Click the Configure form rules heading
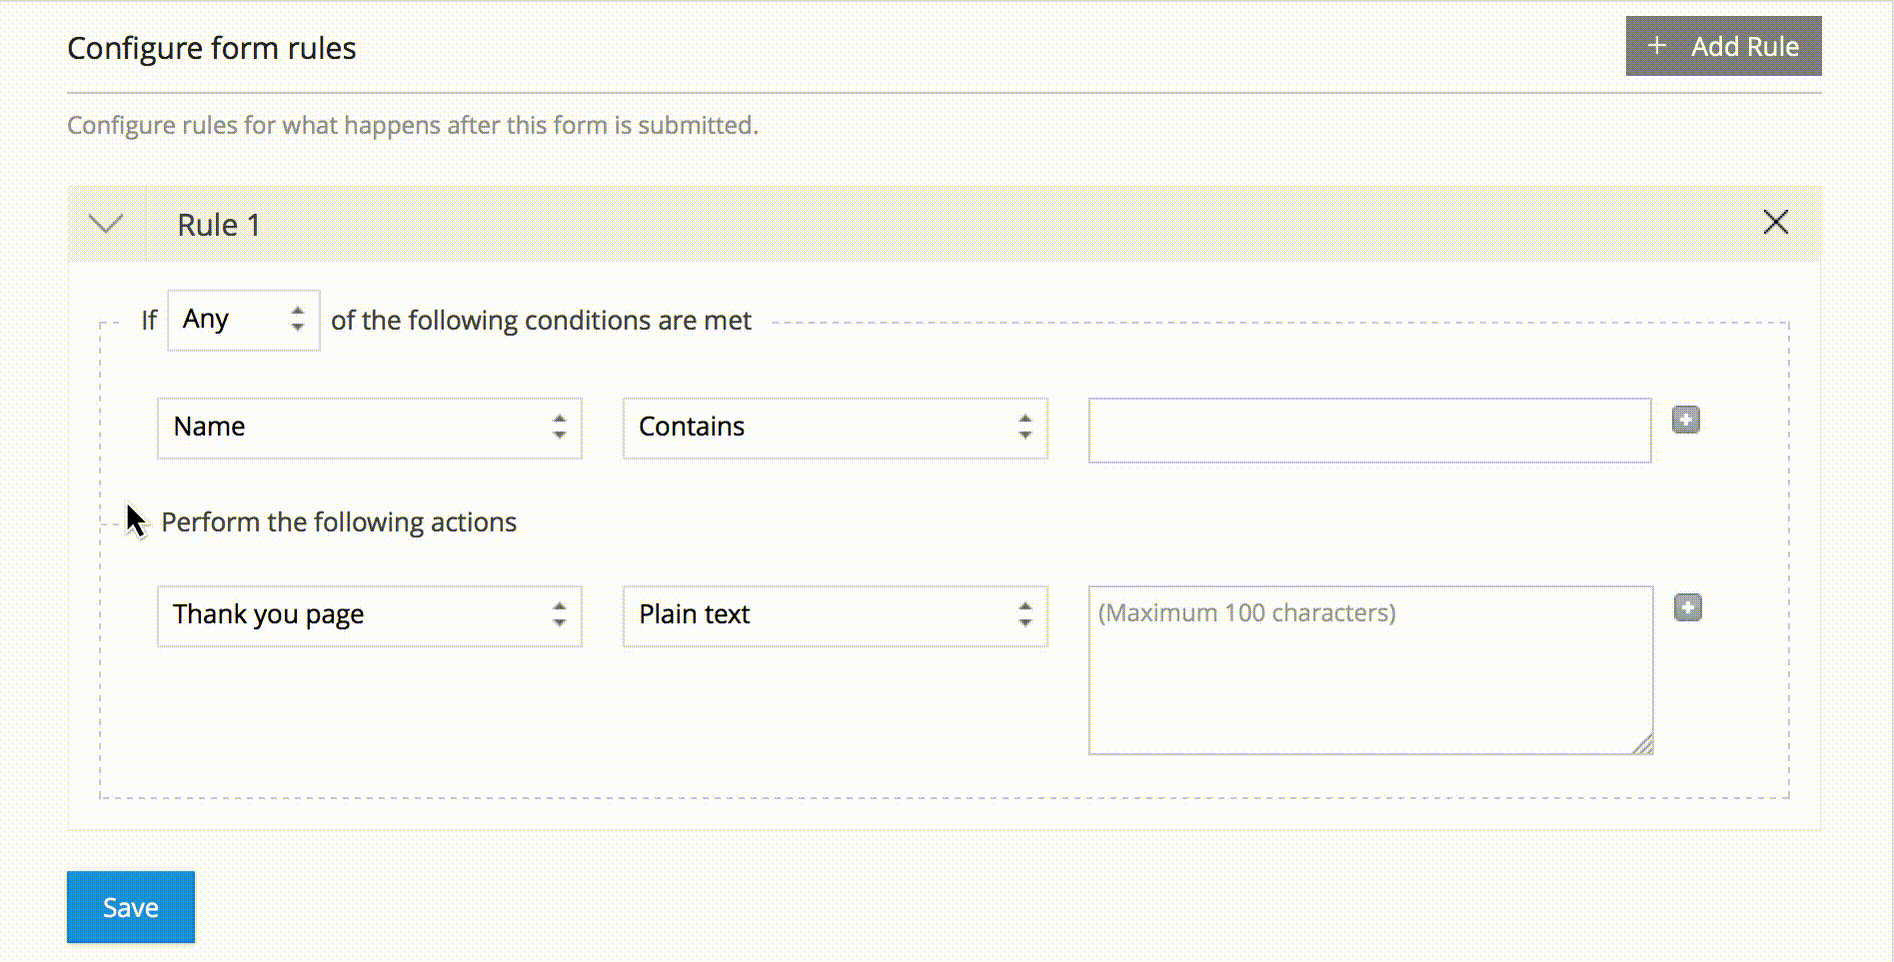The width and height of the screenshot is (1894, 962). [211, 48]
